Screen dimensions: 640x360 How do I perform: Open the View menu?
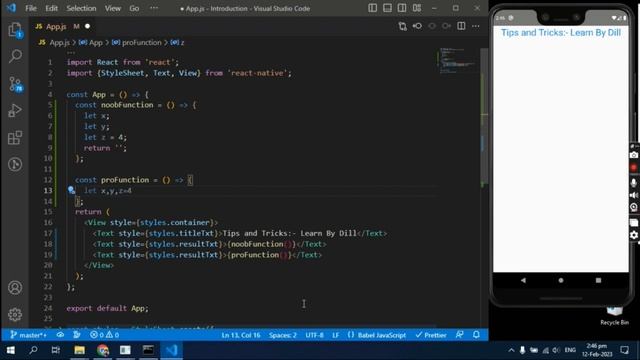click(113, 8)
